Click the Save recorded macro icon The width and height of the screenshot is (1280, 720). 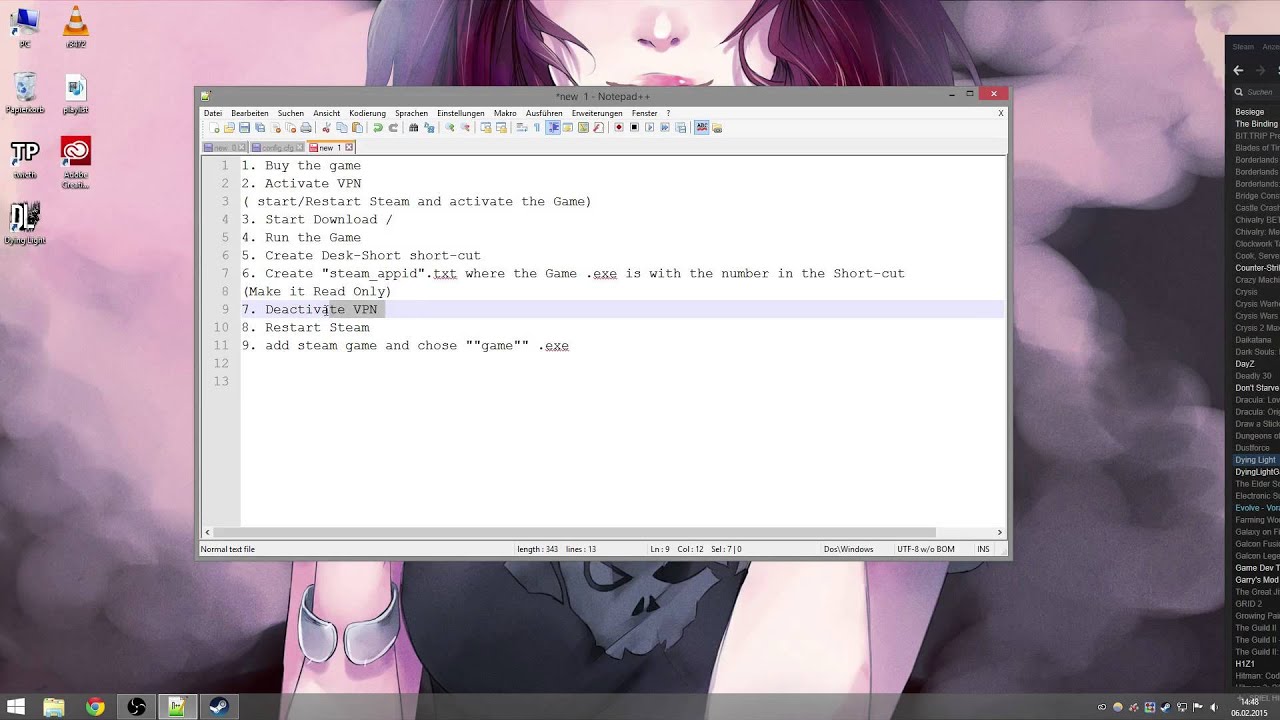pyautogui.click(x=680, y=127)
